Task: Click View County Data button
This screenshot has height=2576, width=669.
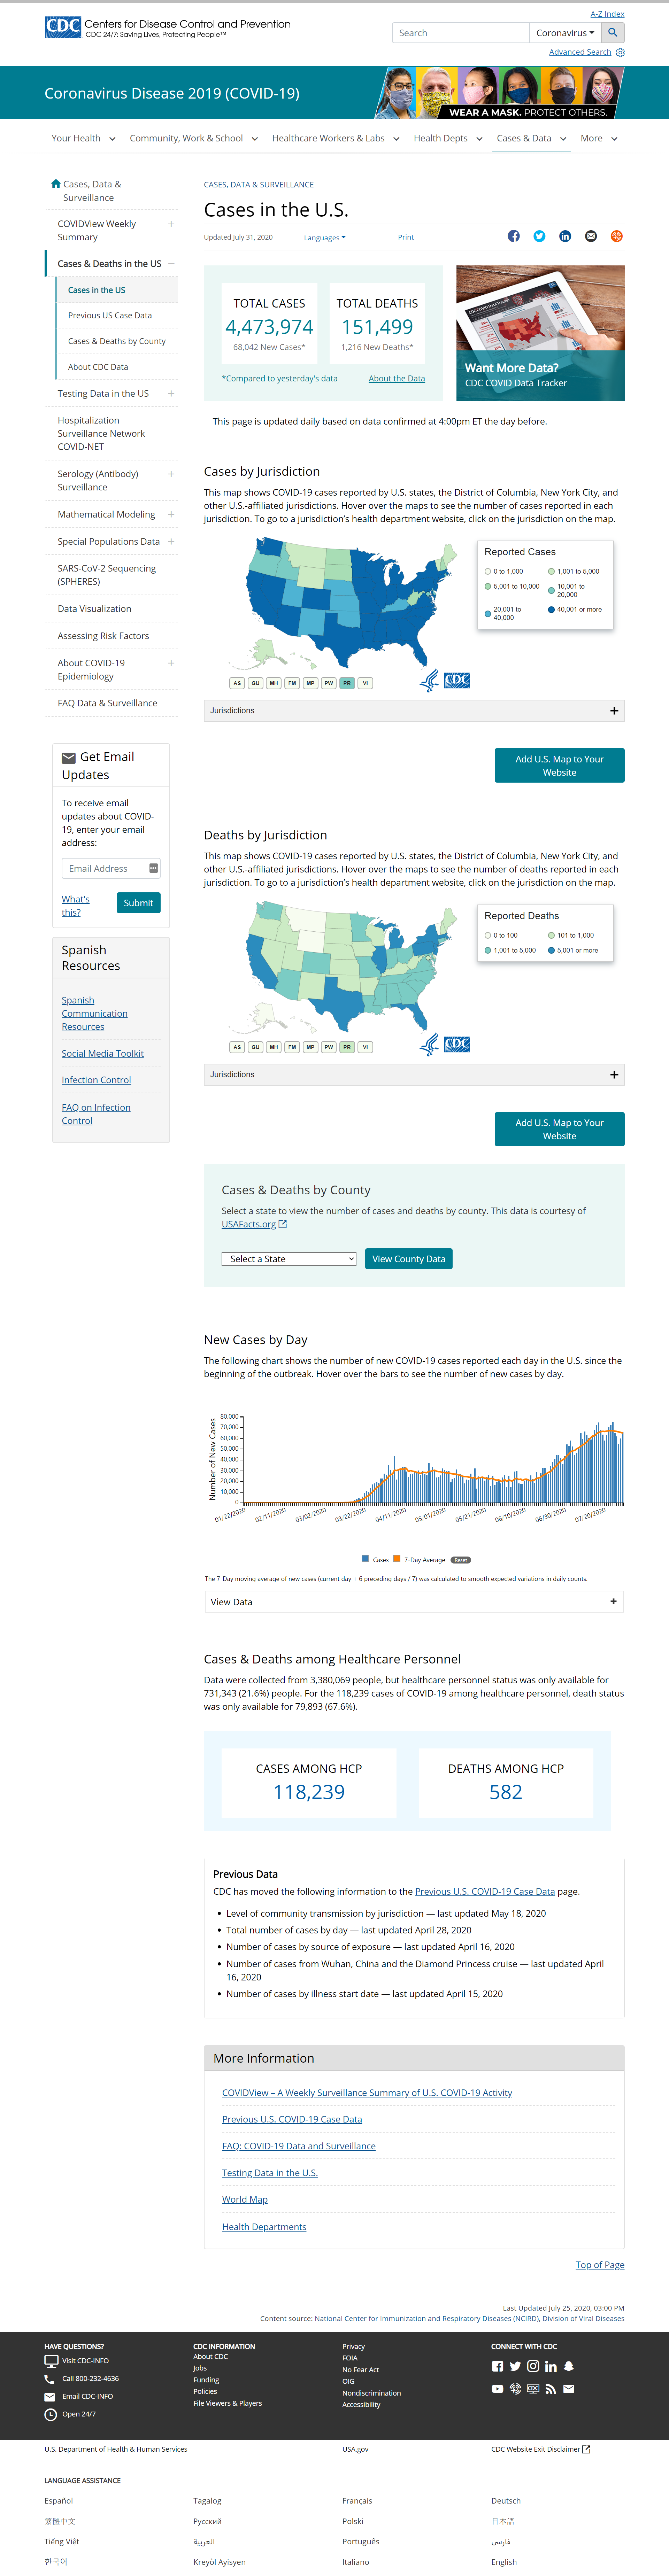Action: click(x=409, y=1259)
